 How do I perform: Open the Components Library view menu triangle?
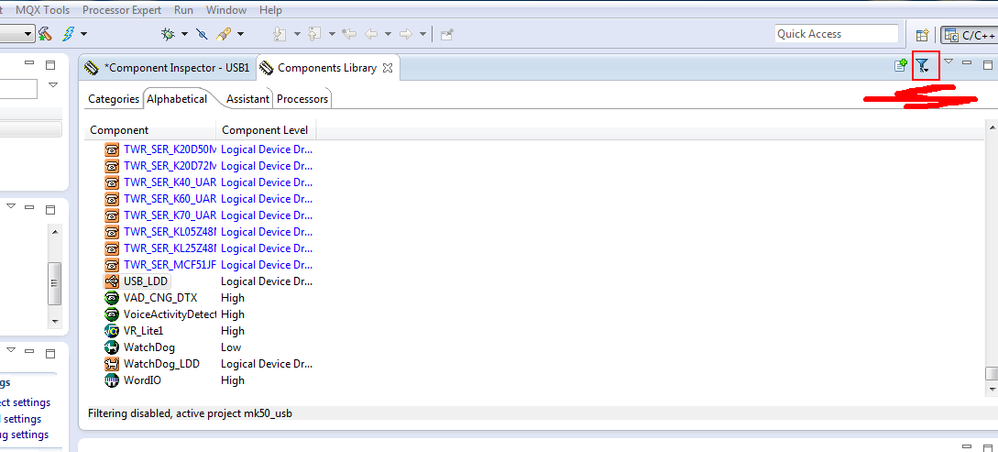coord(948,62)
